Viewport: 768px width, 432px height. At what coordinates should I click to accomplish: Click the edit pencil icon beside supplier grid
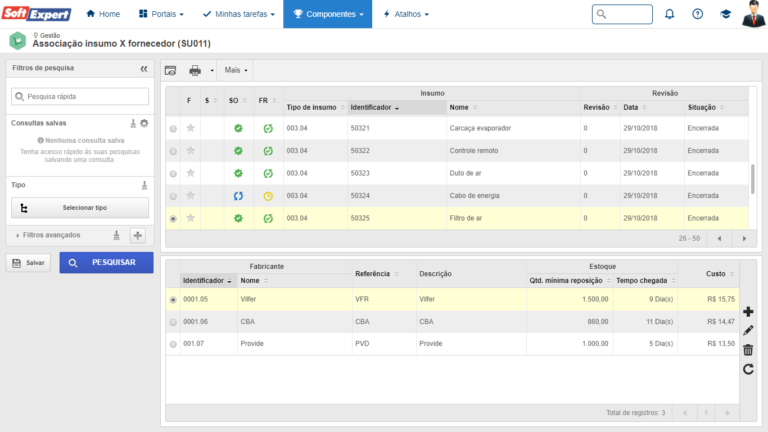(748, 331)
